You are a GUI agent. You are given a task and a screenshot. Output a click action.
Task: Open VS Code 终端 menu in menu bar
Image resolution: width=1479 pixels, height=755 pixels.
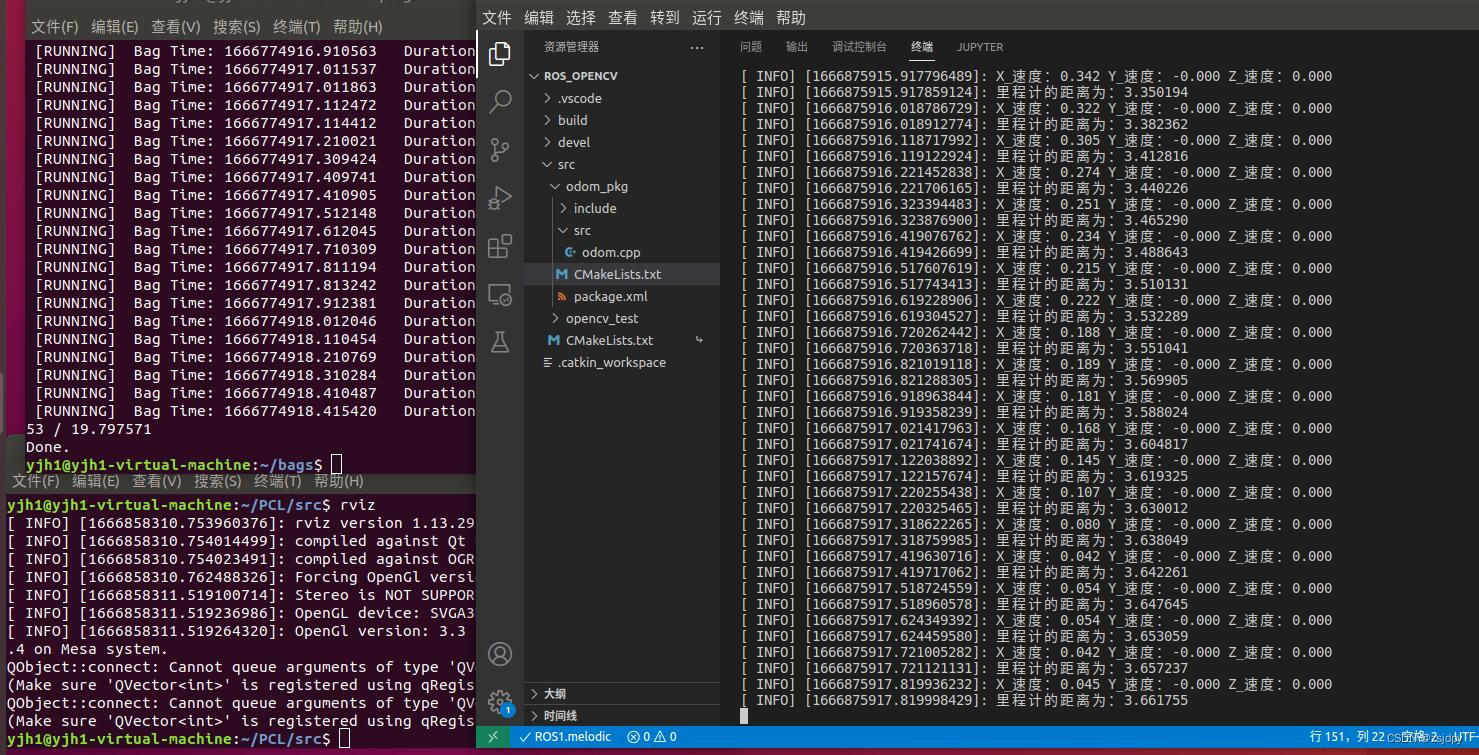pyautogui.click(x=748, y=18)
